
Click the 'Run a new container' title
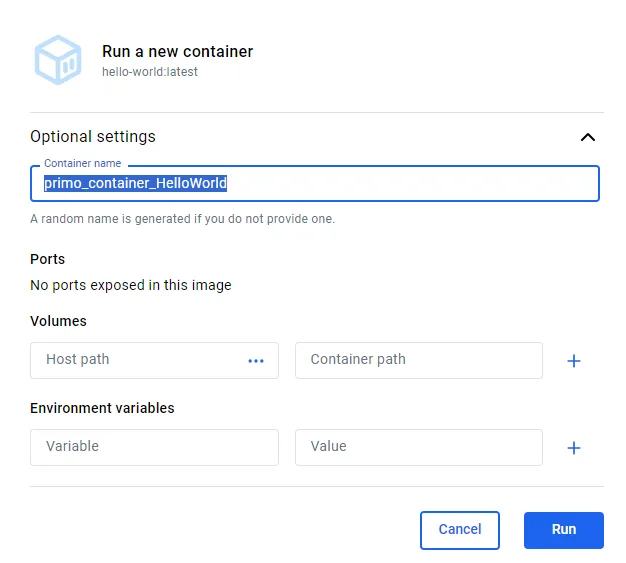tap(177, 52)
